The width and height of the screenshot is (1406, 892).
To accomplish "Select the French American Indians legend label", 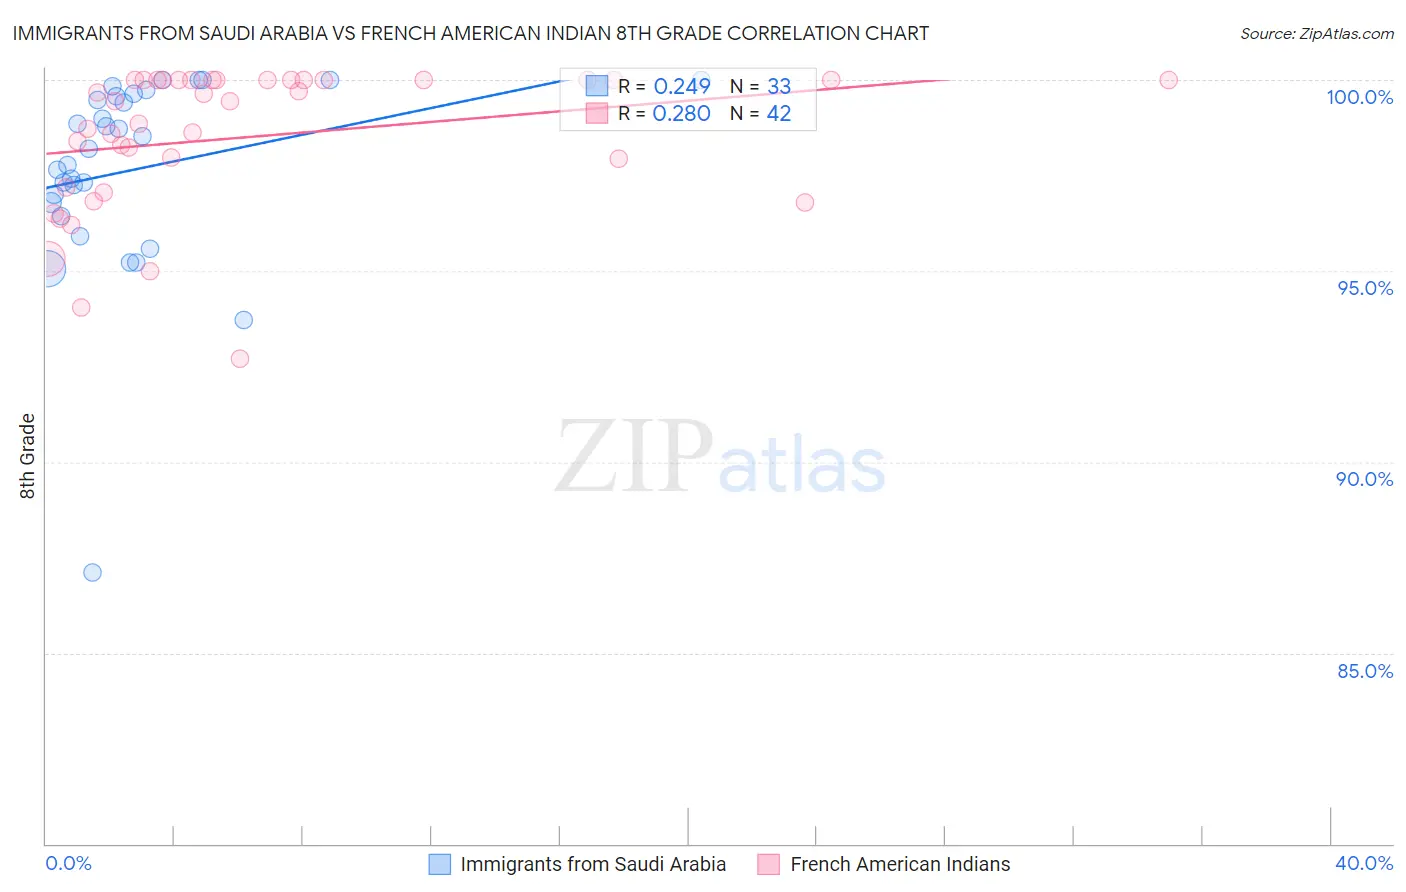I will [900, 865].
